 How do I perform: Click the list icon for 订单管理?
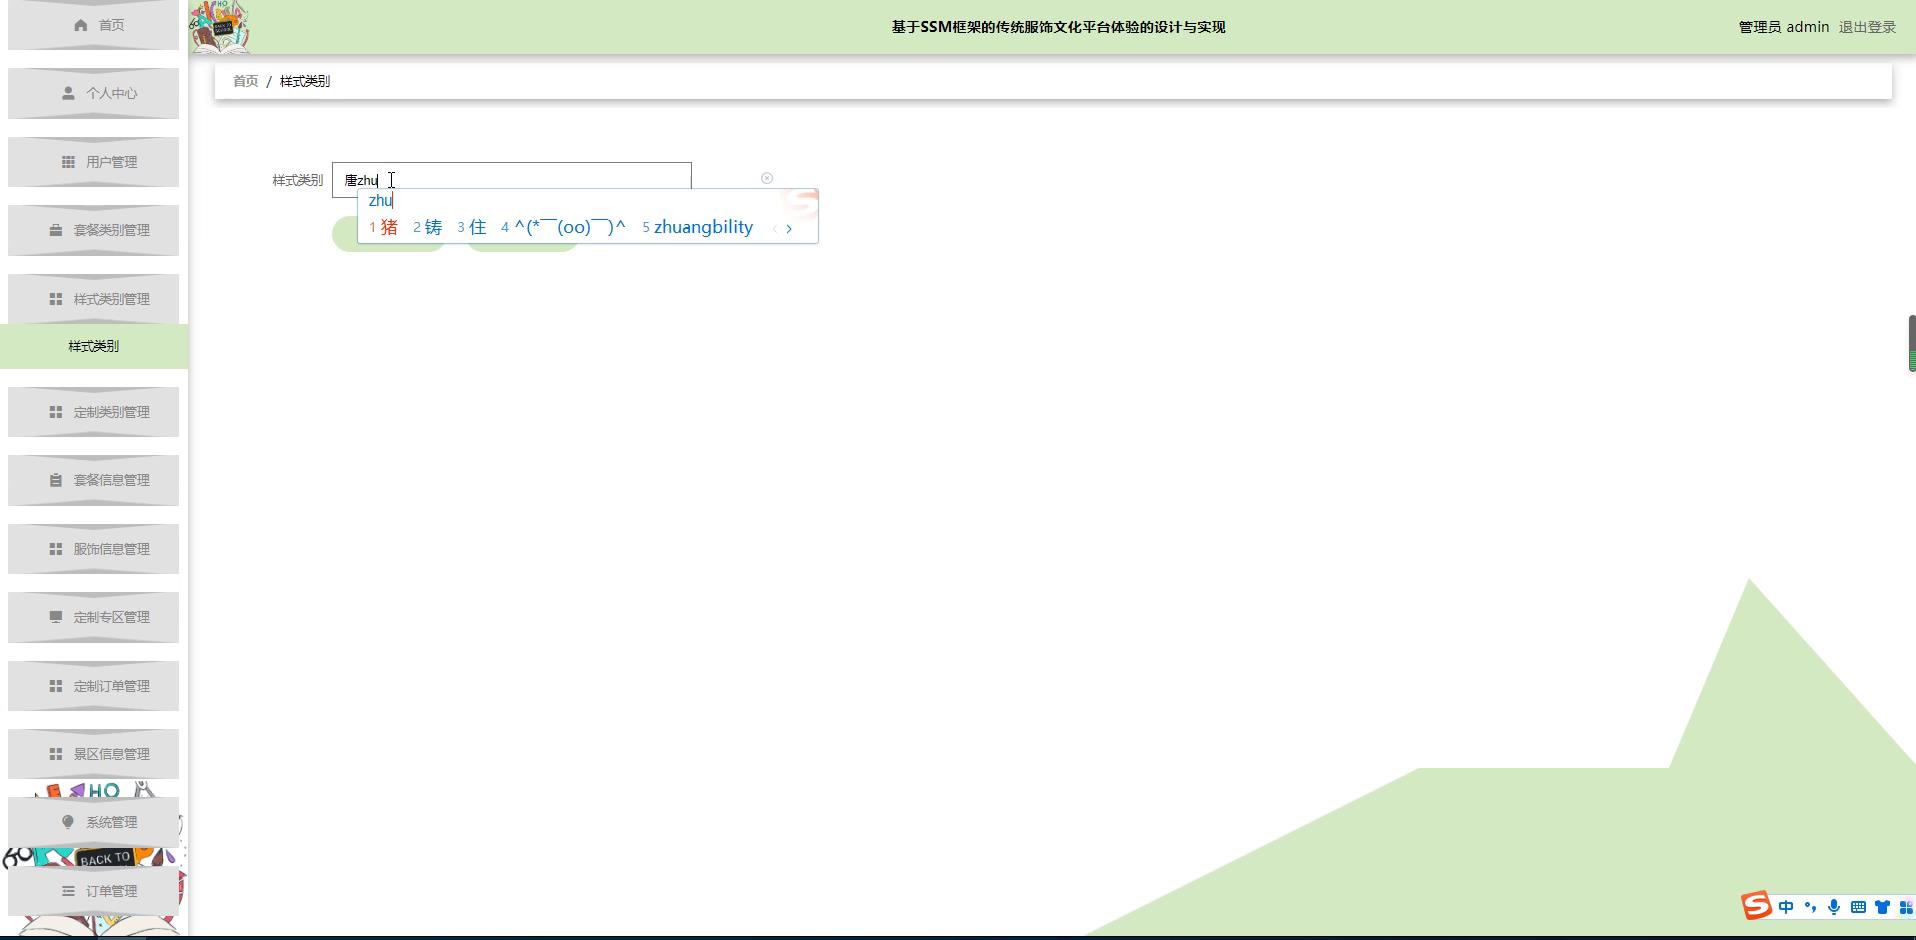[68, 891]
